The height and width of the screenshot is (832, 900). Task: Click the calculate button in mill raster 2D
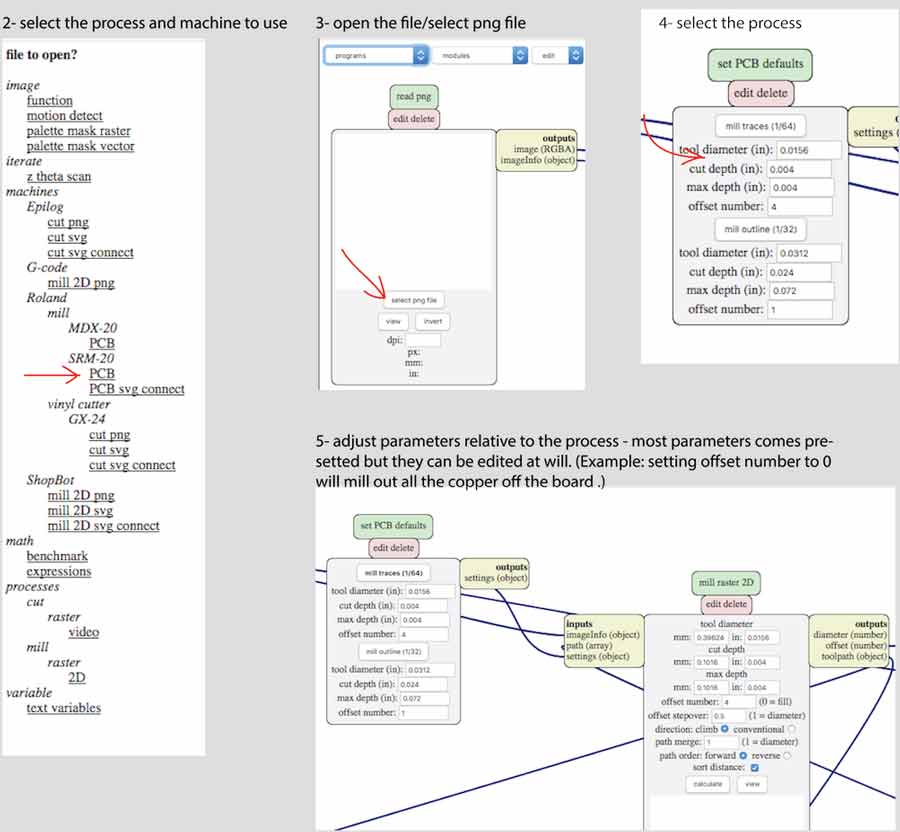(708, 784)
